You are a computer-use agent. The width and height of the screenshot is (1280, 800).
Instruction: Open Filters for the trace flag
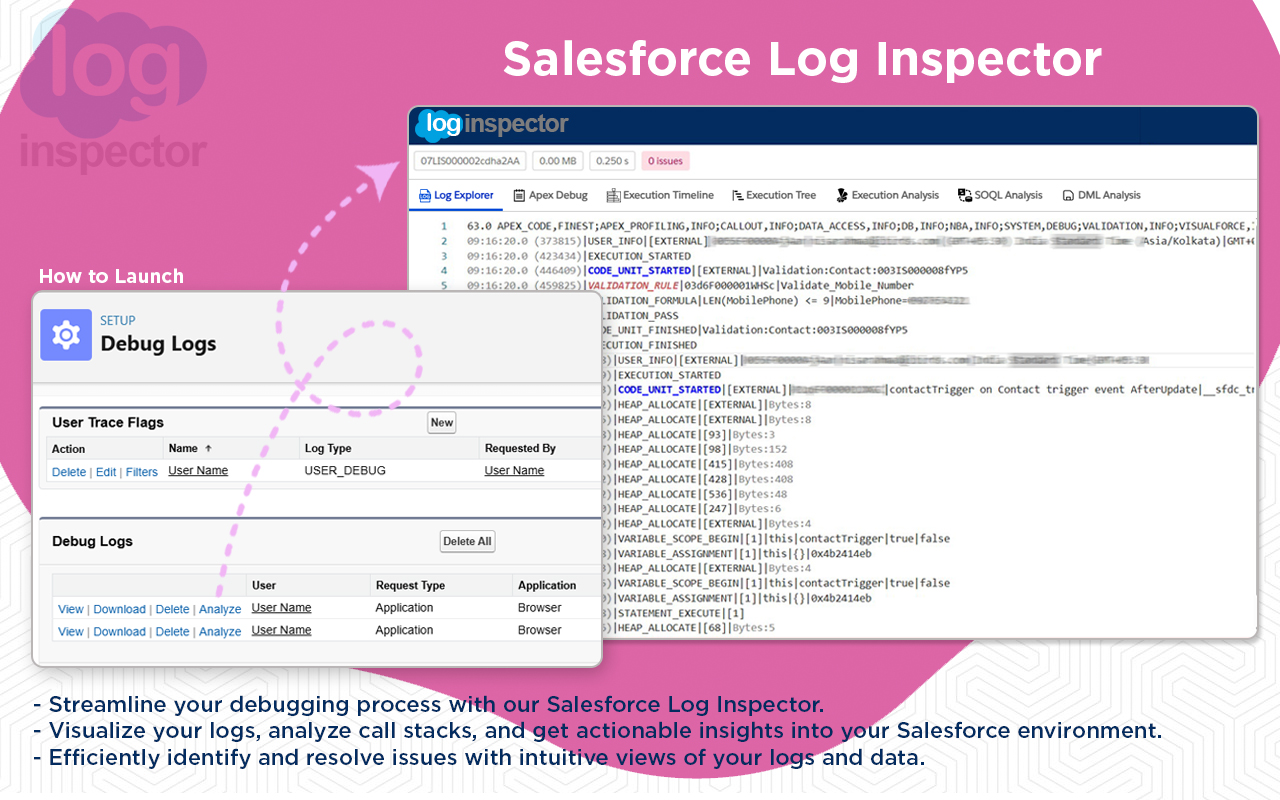pos(142,472)
